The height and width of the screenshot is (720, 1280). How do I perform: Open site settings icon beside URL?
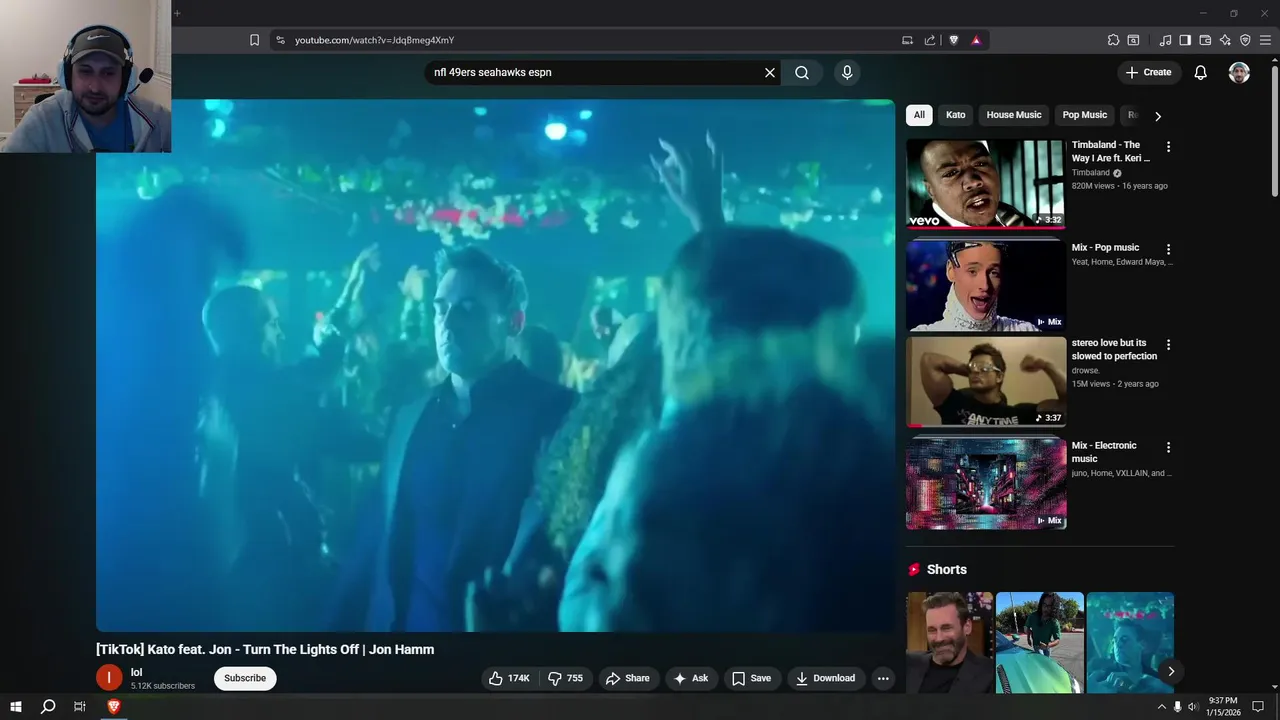click(x=280, y=40)
